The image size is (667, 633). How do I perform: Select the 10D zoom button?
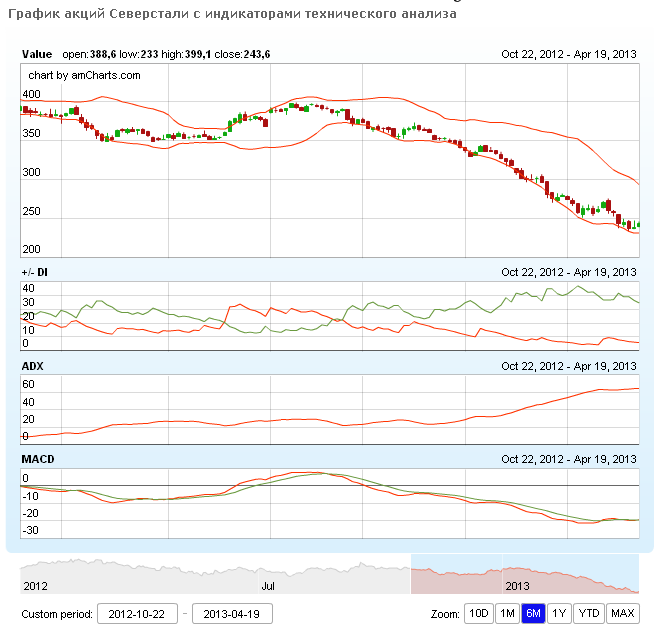(479, 613)
